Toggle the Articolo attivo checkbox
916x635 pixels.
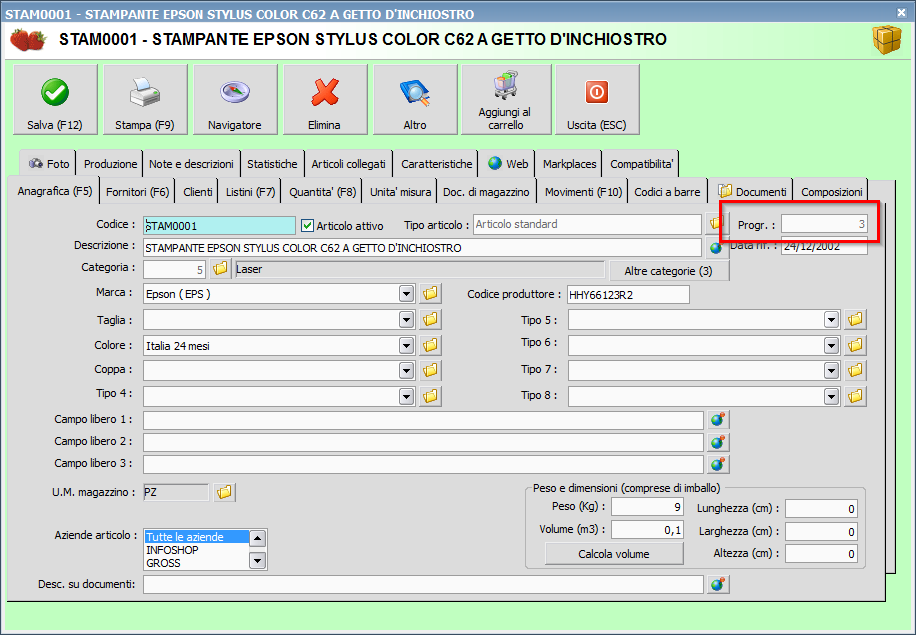[x=307, y=225]
